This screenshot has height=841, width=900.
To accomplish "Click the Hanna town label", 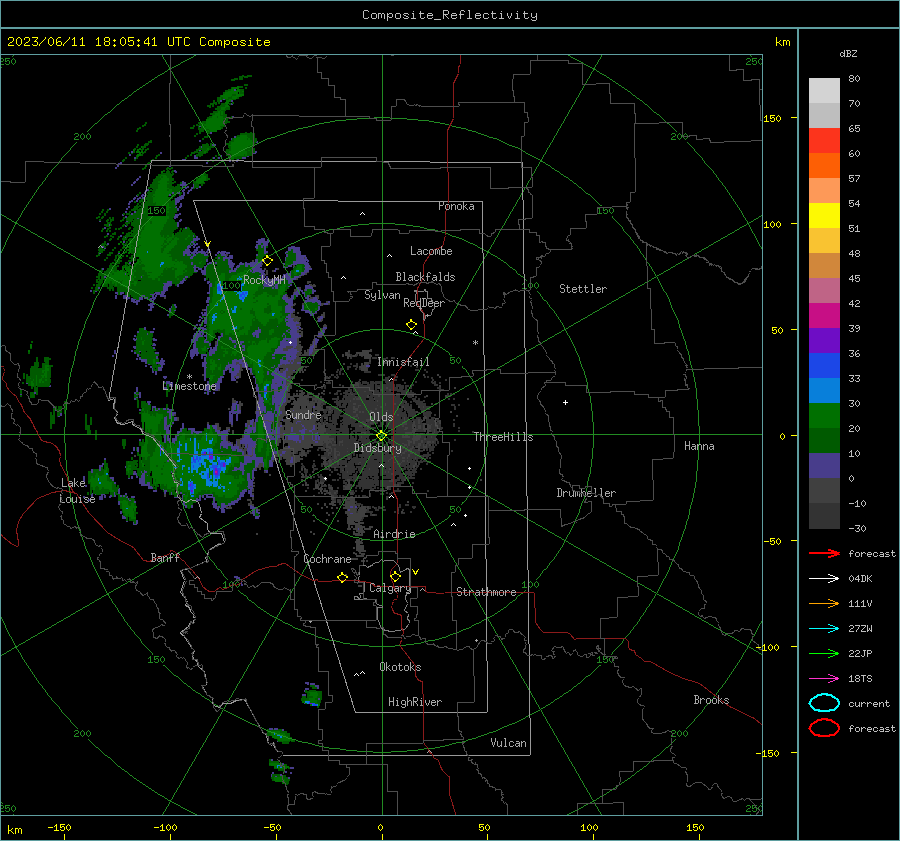I will tap(699, 446).
